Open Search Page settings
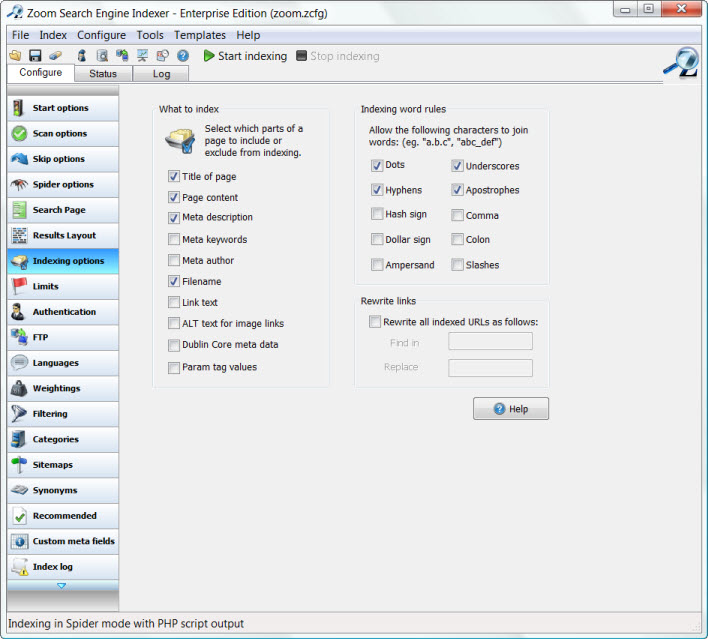 (63, 210)
